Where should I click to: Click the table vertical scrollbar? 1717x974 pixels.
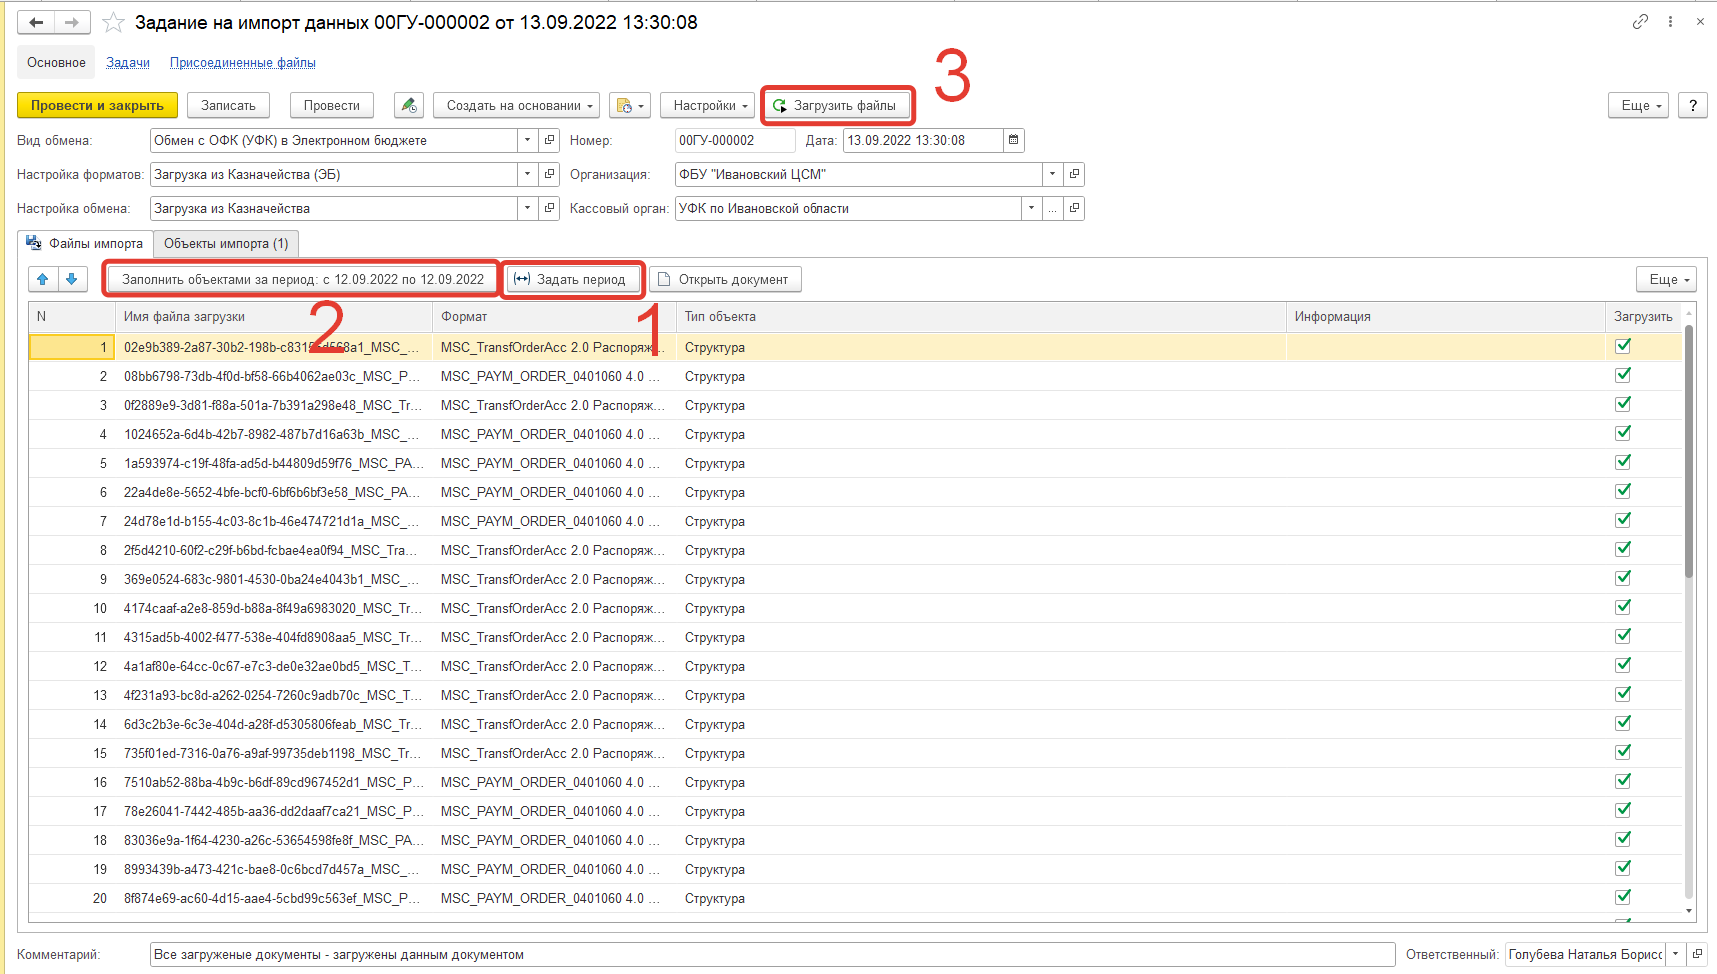click(x=1689, y=500)
